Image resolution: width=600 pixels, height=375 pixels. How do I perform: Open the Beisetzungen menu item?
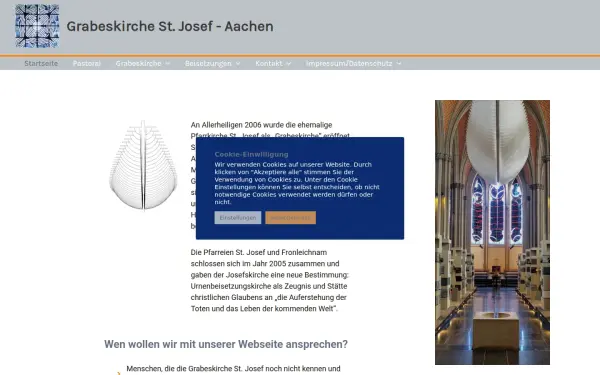point(208,64)
